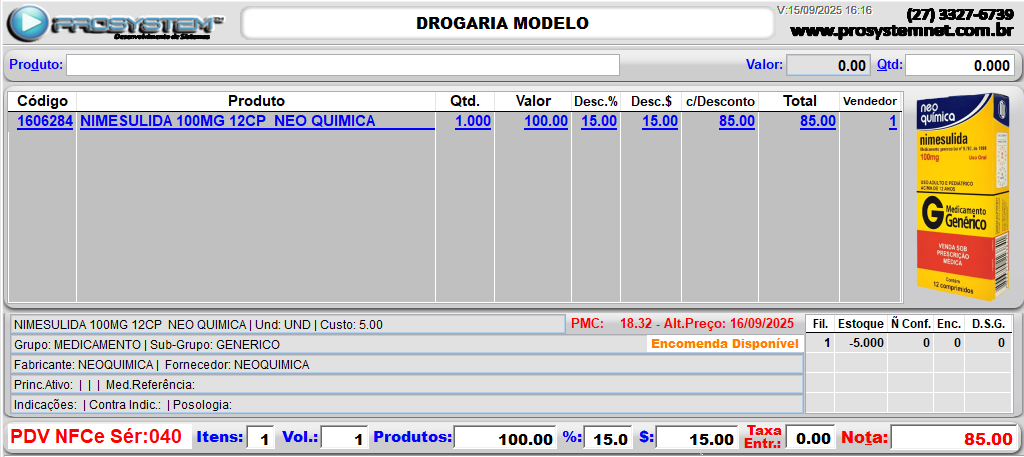Click the c/Desconto column header
This screenshot has height=457, width=1024.
tap(720, 101)
